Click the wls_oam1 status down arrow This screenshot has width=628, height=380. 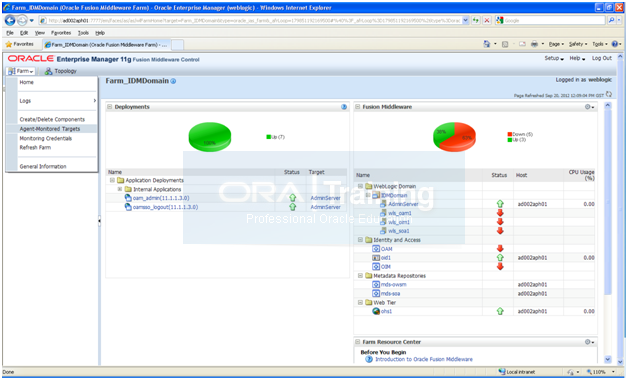point(500,213)
